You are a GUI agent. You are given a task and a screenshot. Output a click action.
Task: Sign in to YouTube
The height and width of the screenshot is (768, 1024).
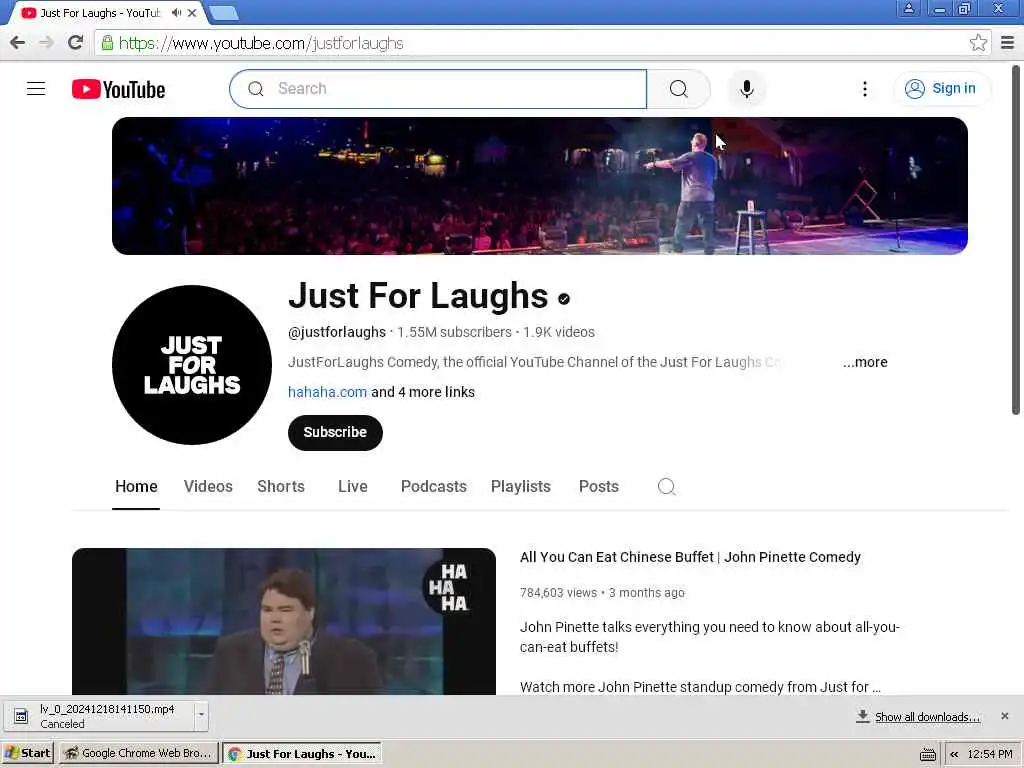pyautogui.click(x=941, y=88)
